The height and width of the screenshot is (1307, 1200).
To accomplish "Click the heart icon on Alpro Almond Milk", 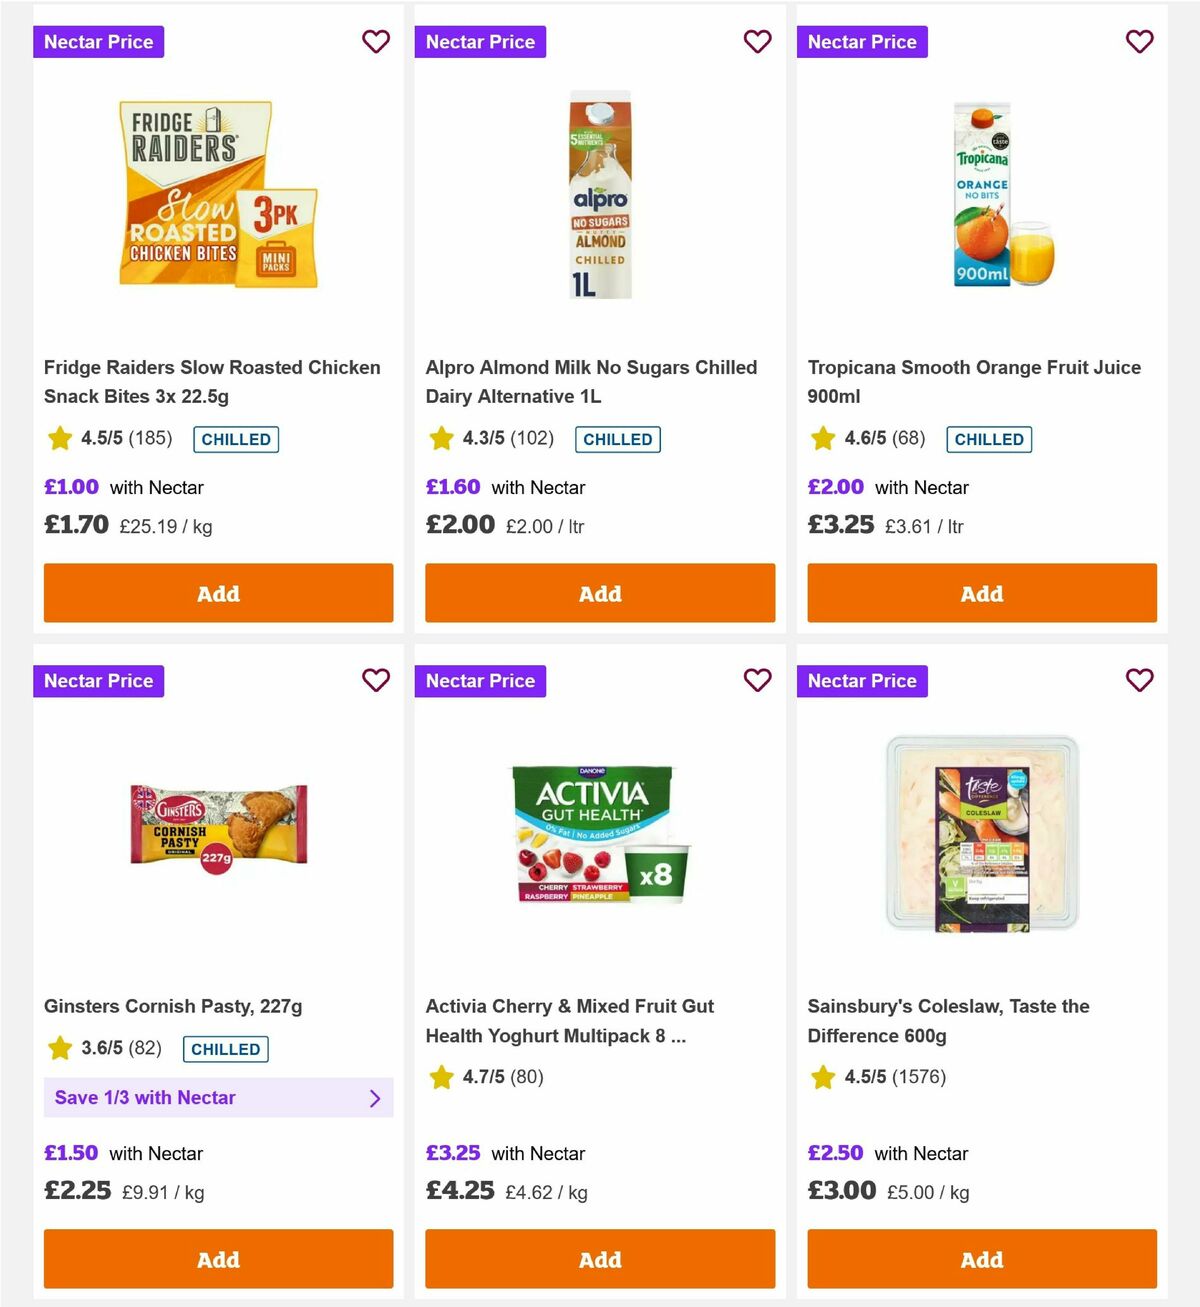I will point(758,42).
